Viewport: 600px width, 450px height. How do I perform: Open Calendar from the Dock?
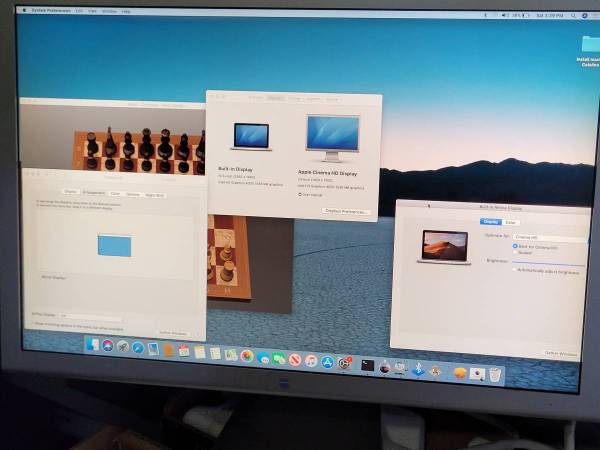pos(184,351)
